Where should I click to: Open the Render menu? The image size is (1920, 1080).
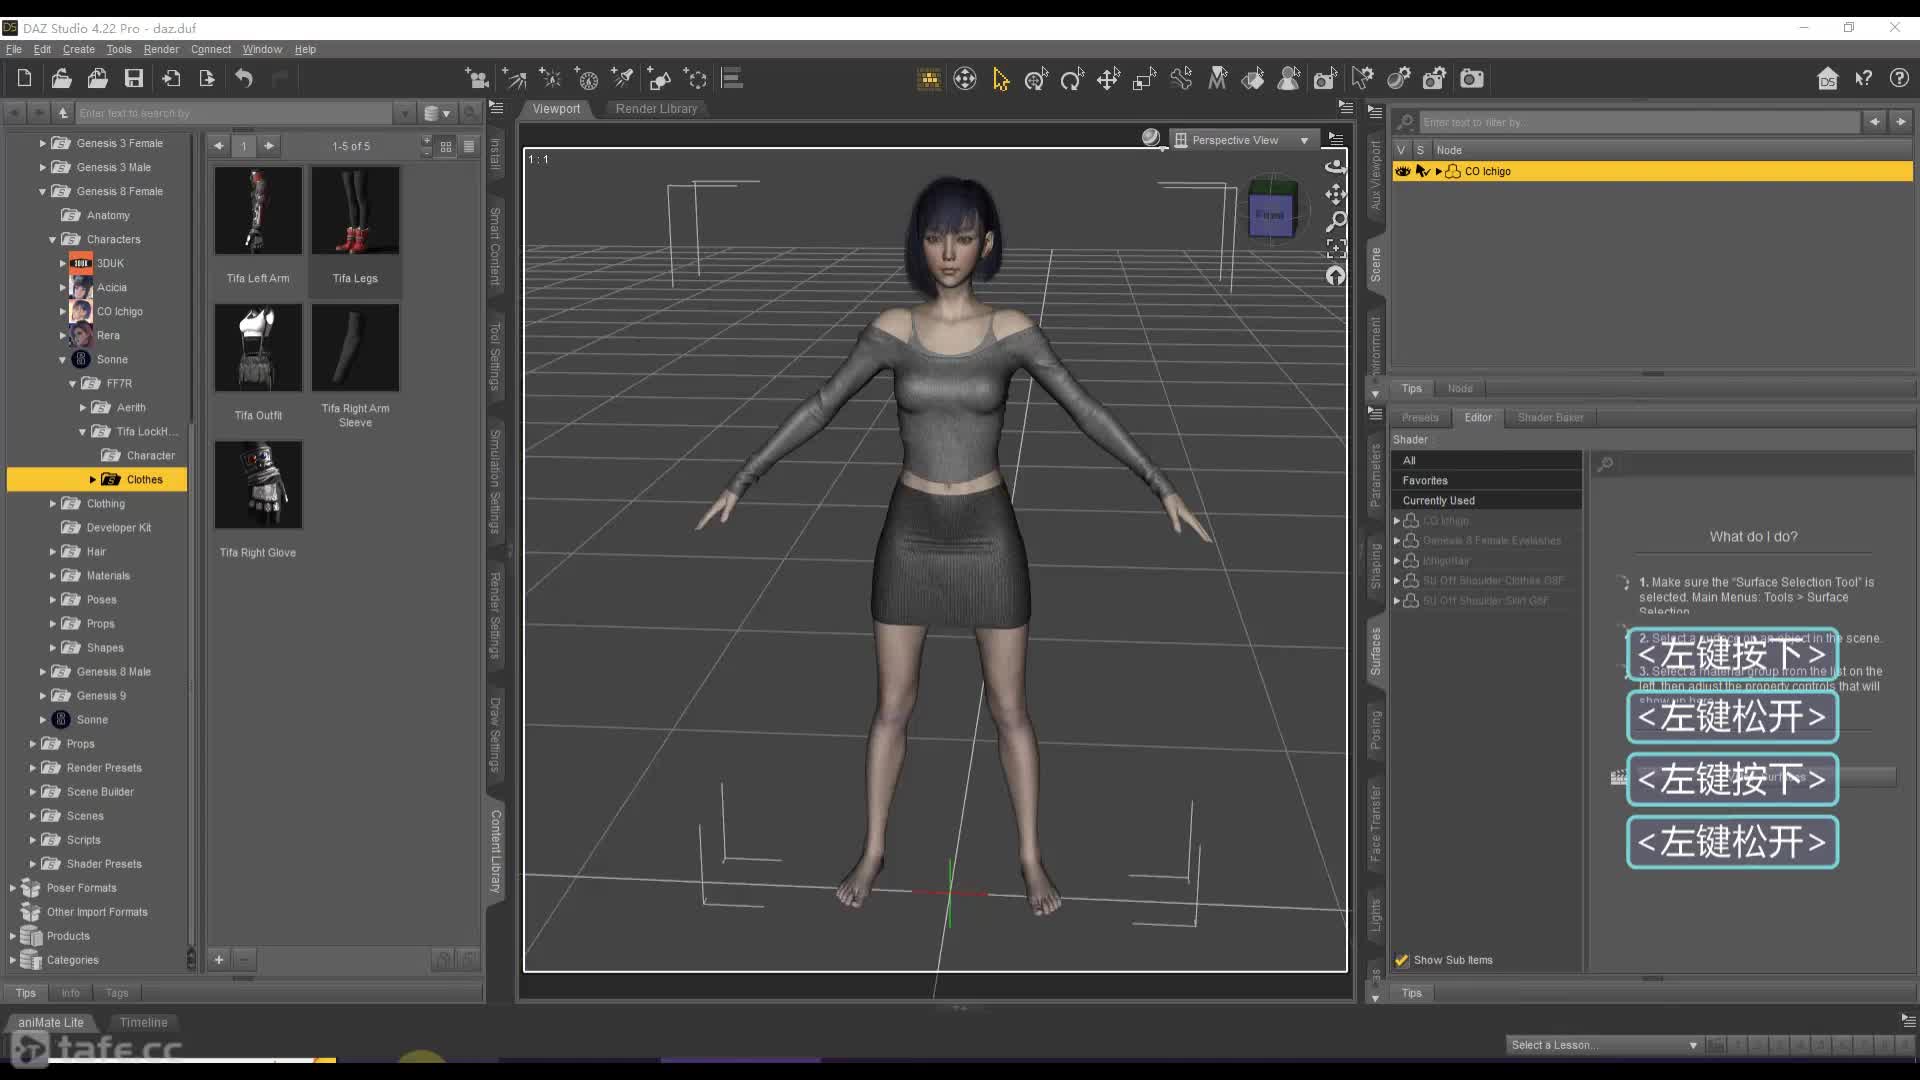(x=161, y=49)
